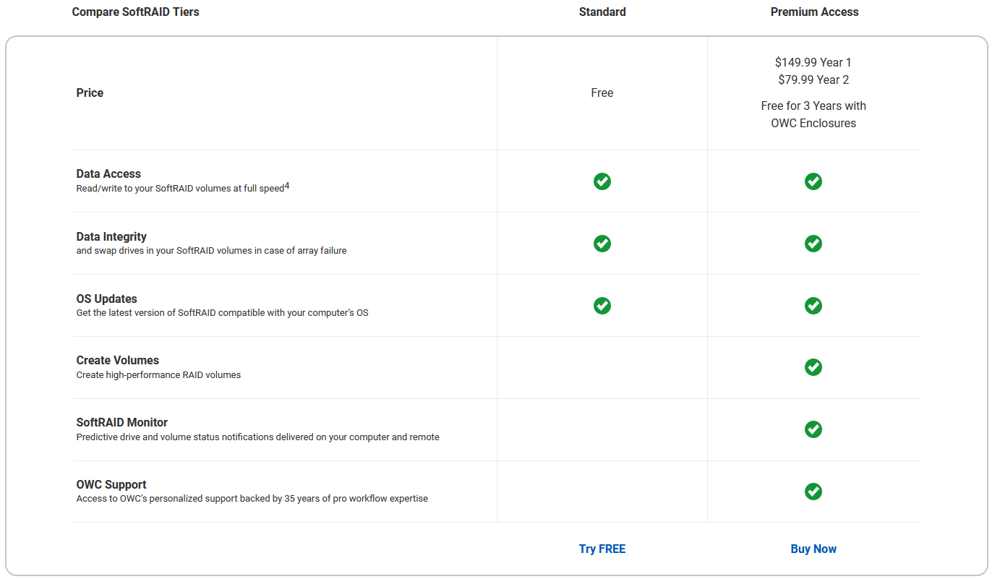Click the Premium checkmark for Data Integrity
Image resolution: width=1000 pixels, height=579 pixels.
click(x=813, y=244)
